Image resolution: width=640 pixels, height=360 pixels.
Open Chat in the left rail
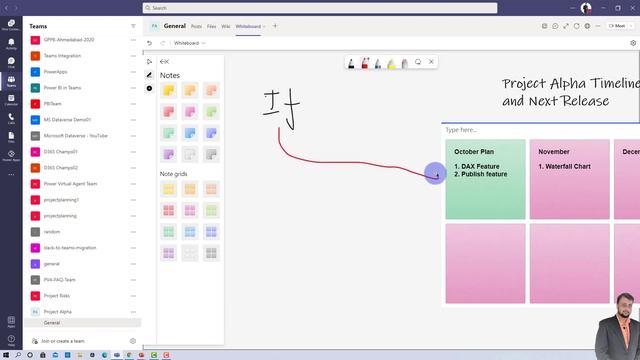[11, 62]
